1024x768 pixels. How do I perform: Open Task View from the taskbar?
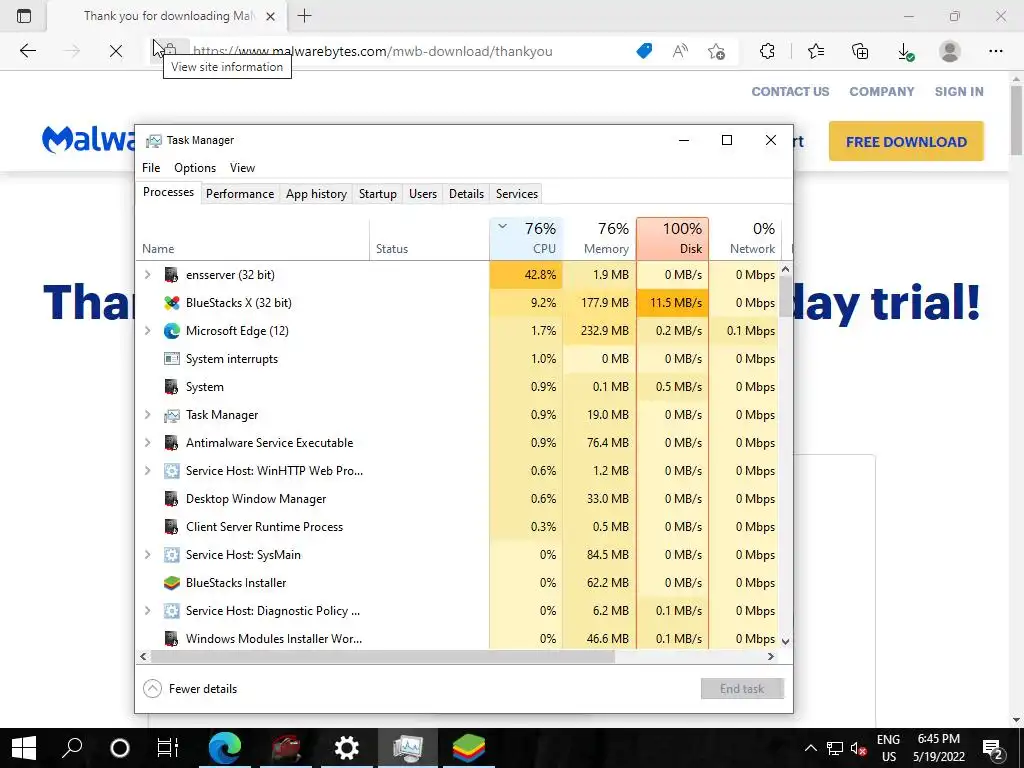pos(167,748)
